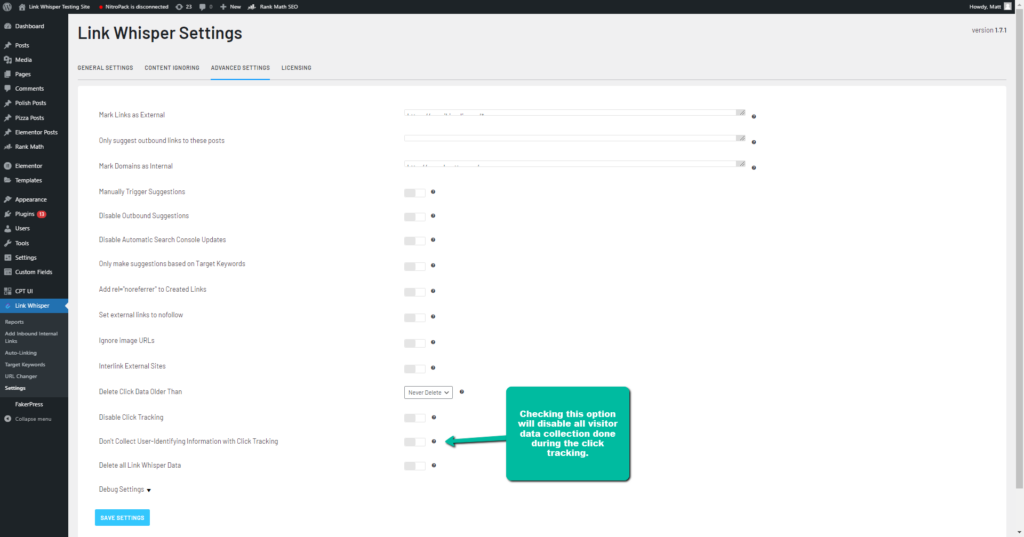Screen dimensions: 1024x537
Task: Click Mark Links as External text area
Action: coord(575,113)
